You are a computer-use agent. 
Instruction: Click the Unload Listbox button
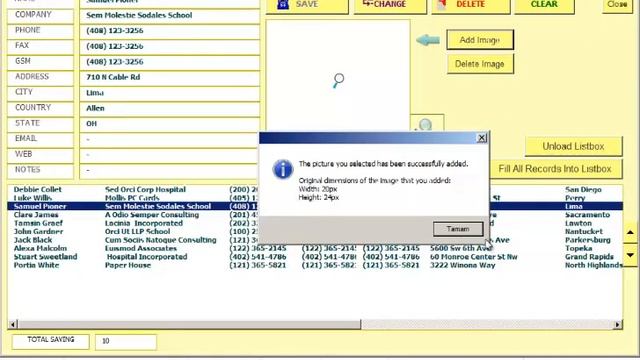(573, 147)
